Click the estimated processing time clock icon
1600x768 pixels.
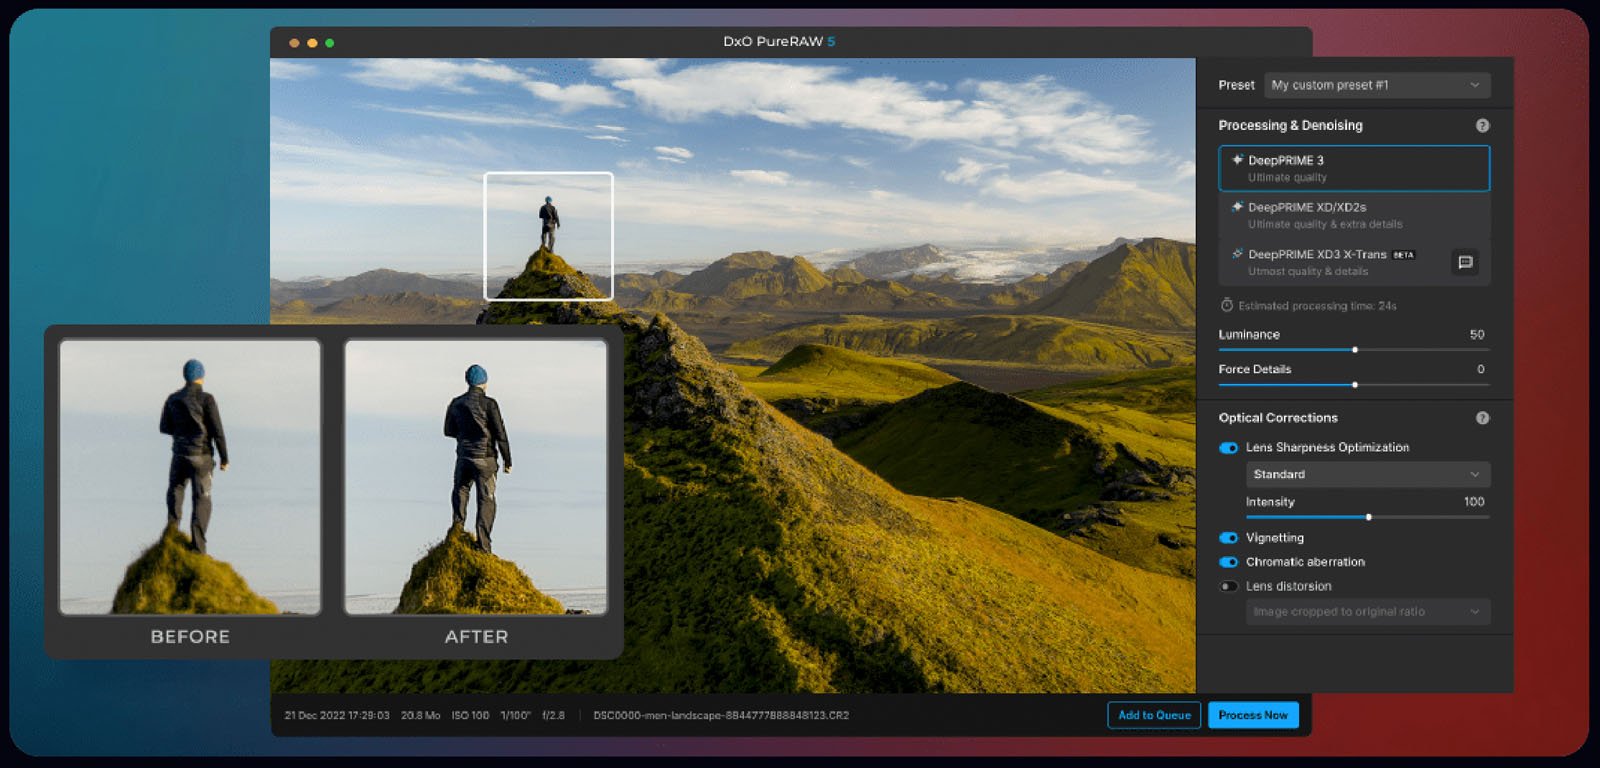tap(1227, 305)
